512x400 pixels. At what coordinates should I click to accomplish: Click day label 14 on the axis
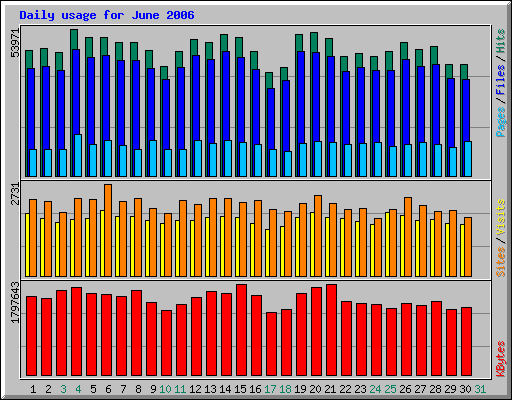click(x=225, y=389)
